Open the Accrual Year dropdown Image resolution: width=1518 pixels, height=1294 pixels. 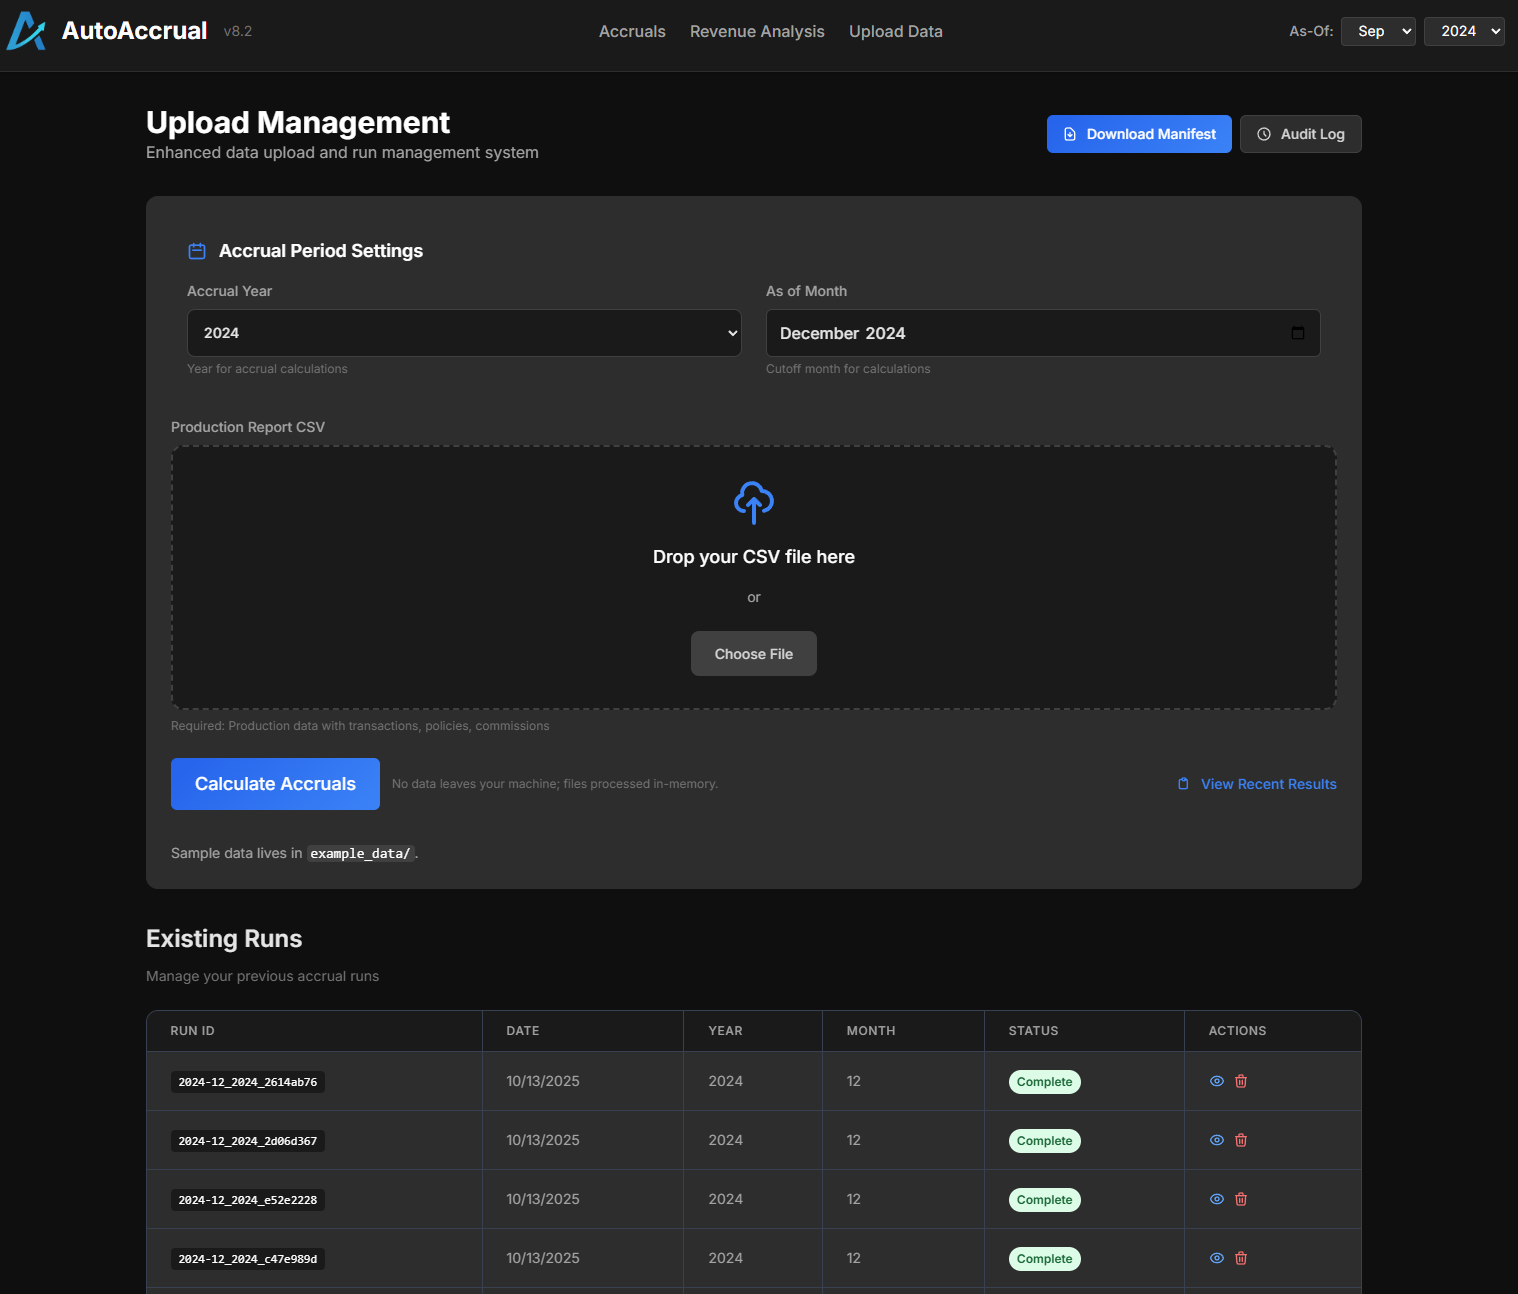tap(464, 333)
